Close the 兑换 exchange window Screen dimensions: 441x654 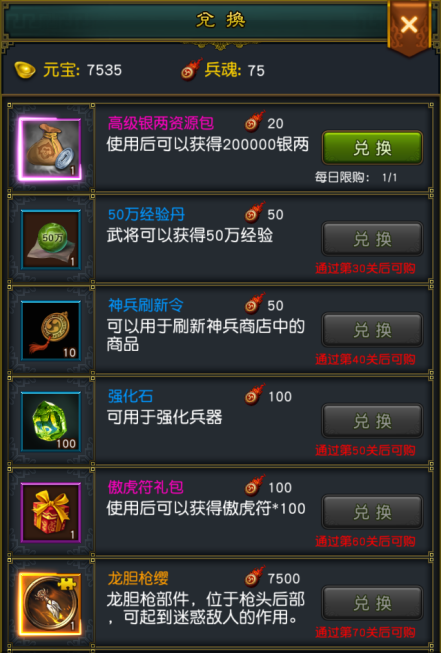pos(409,26)
